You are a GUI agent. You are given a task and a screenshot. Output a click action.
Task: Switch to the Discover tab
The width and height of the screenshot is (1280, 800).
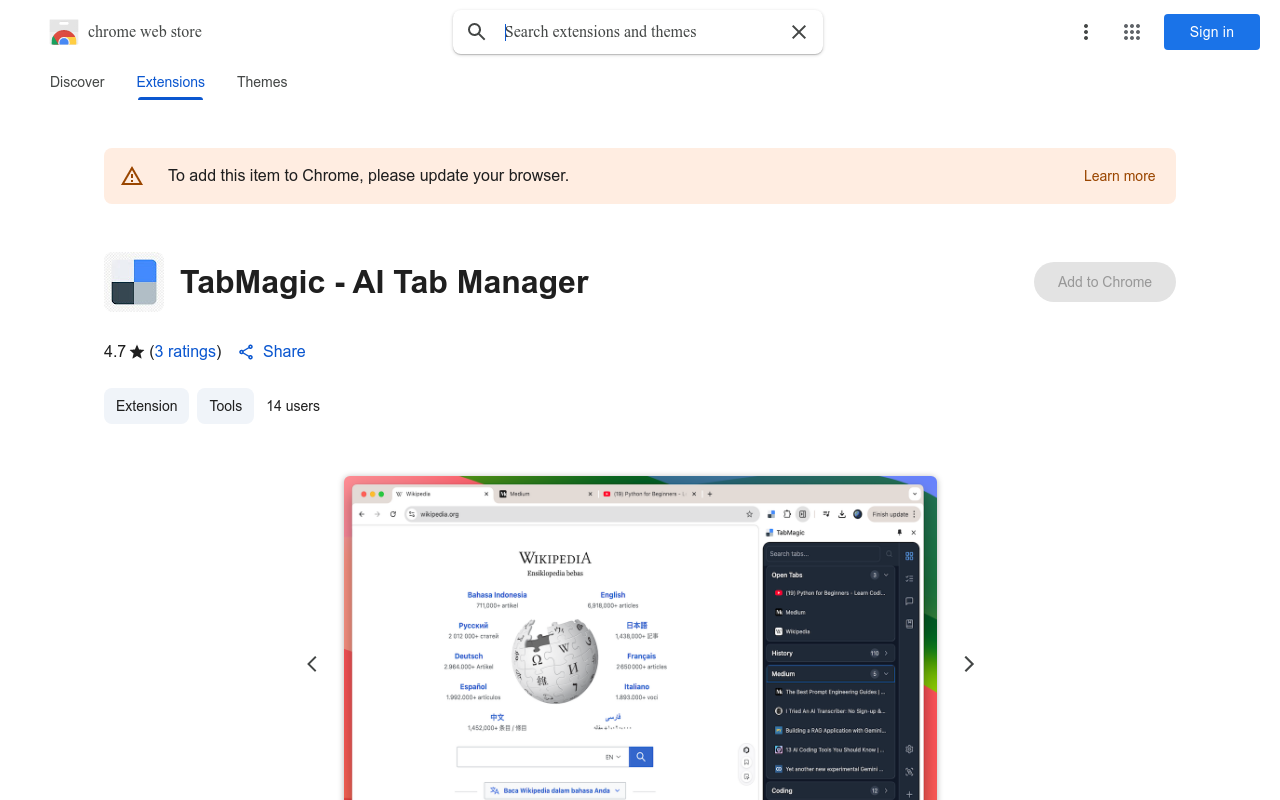coord(77,82)
